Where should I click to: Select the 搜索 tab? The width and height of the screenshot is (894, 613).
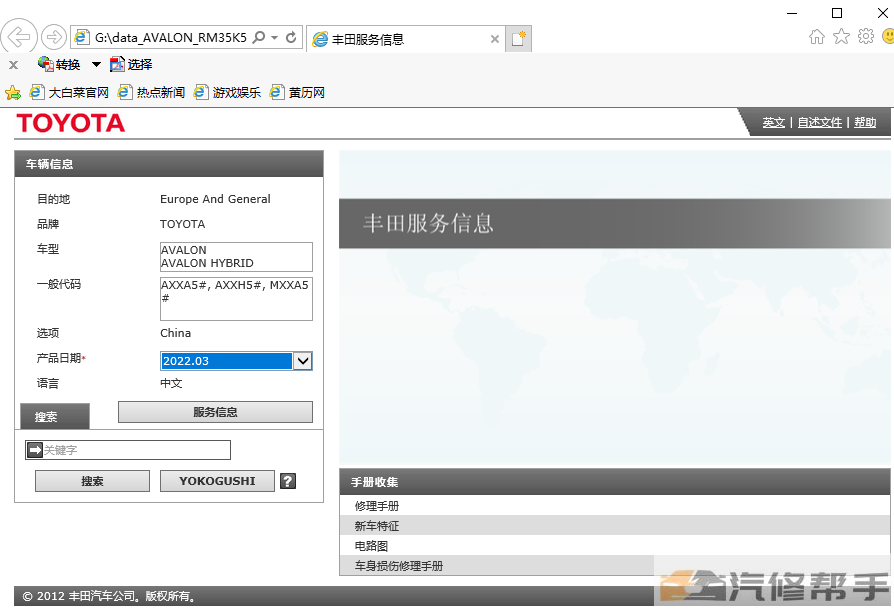pyautogui.click(x=55, y=416)
